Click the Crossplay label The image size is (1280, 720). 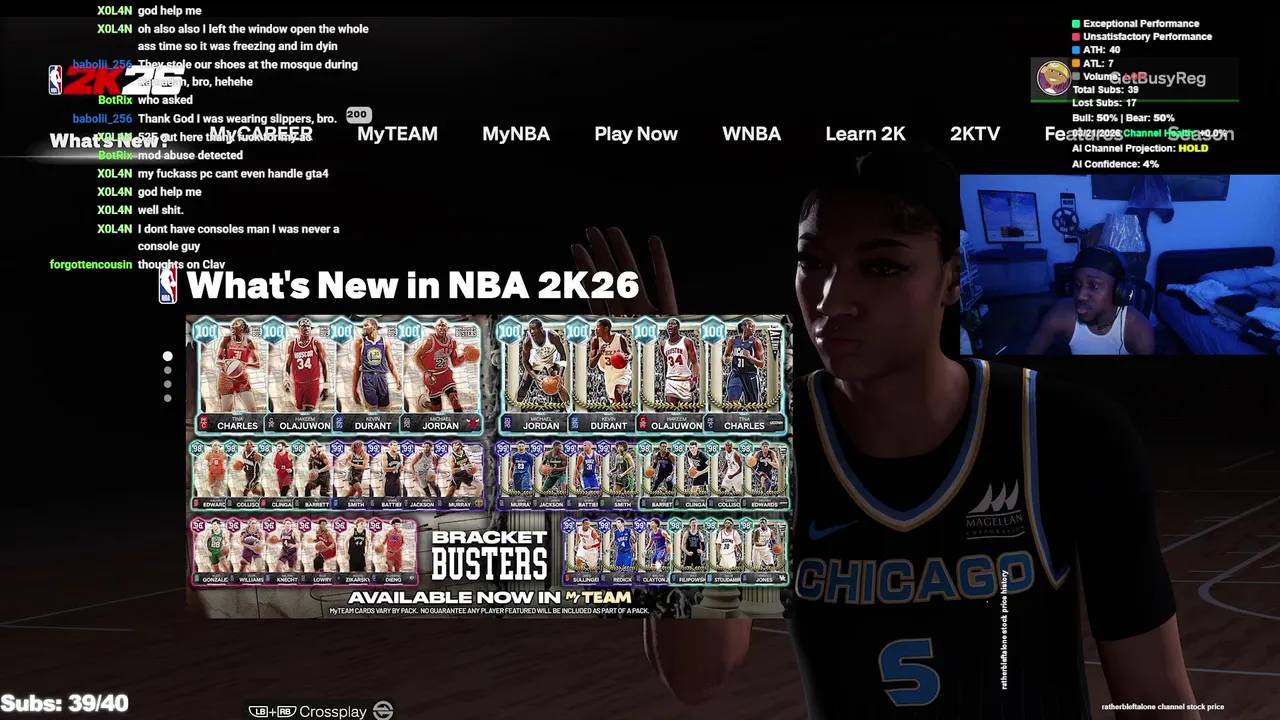tap(333, 712)
